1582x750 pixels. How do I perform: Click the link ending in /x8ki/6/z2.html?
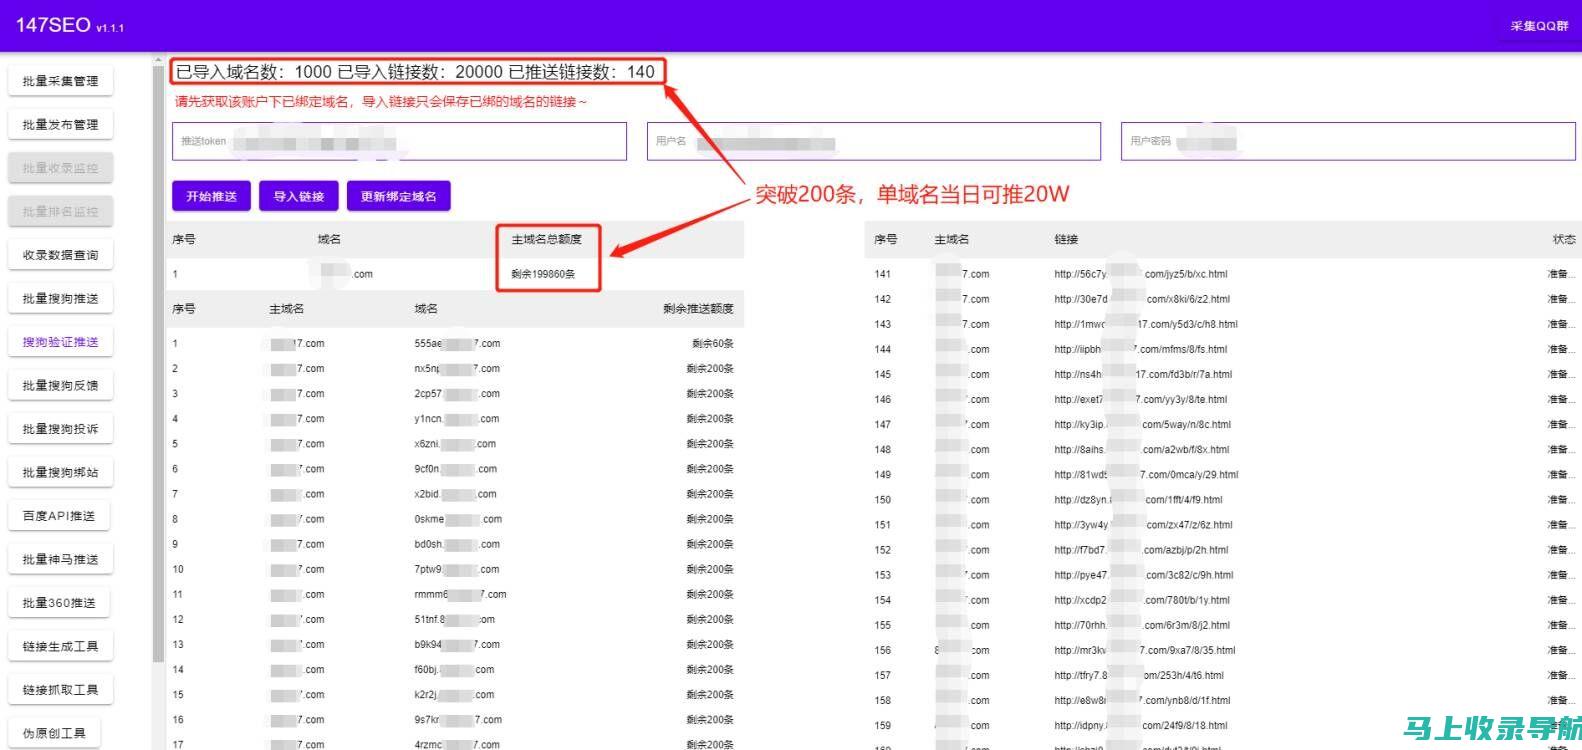click(1142, 299)
